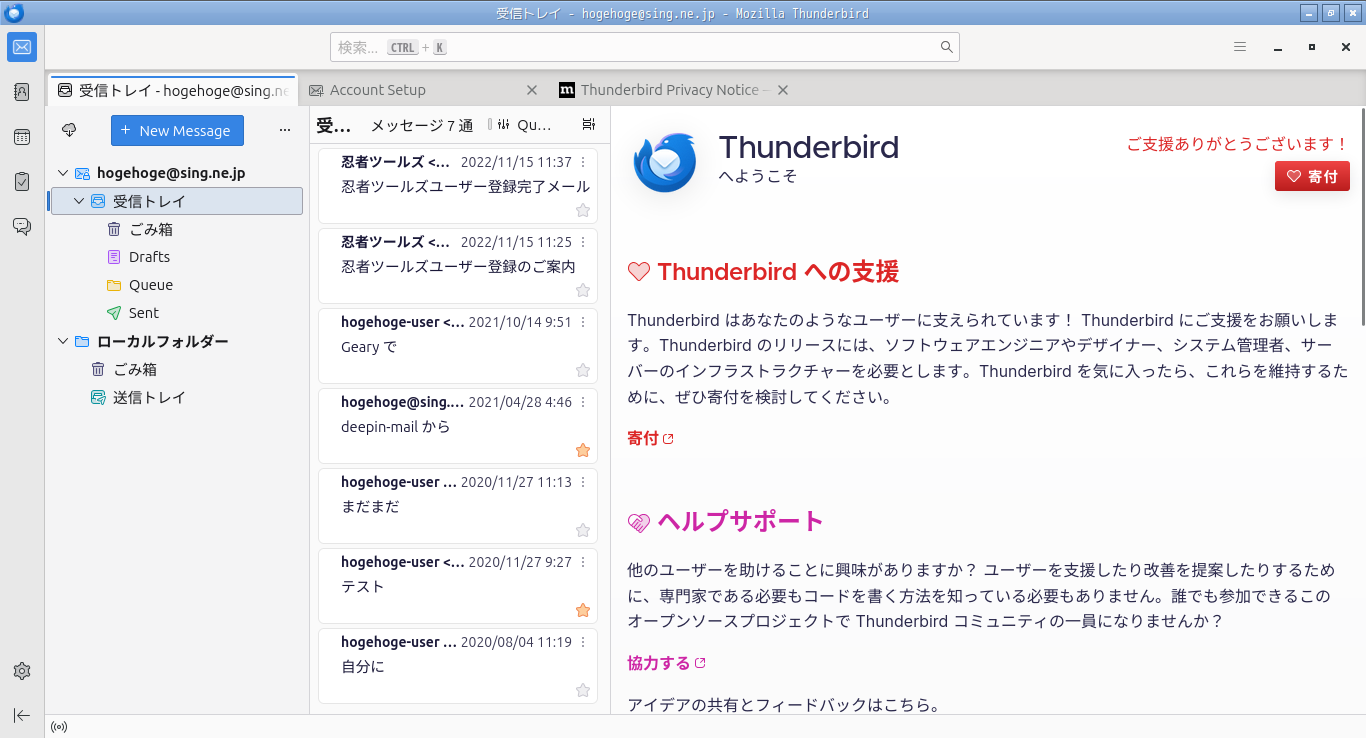Click the Get Messages cloud icon
Screen dimensions: 1366x738
click(x=69, y=130)
